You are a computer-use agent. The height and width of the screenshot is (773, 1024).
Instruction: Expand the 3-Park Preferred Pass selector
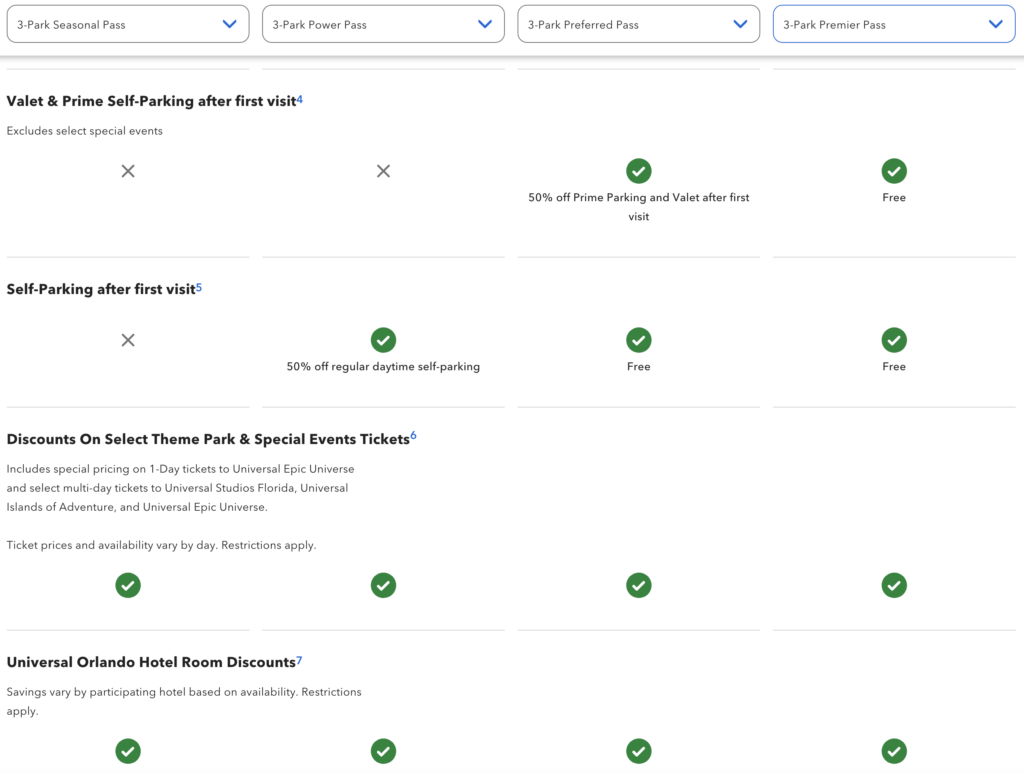638,23
